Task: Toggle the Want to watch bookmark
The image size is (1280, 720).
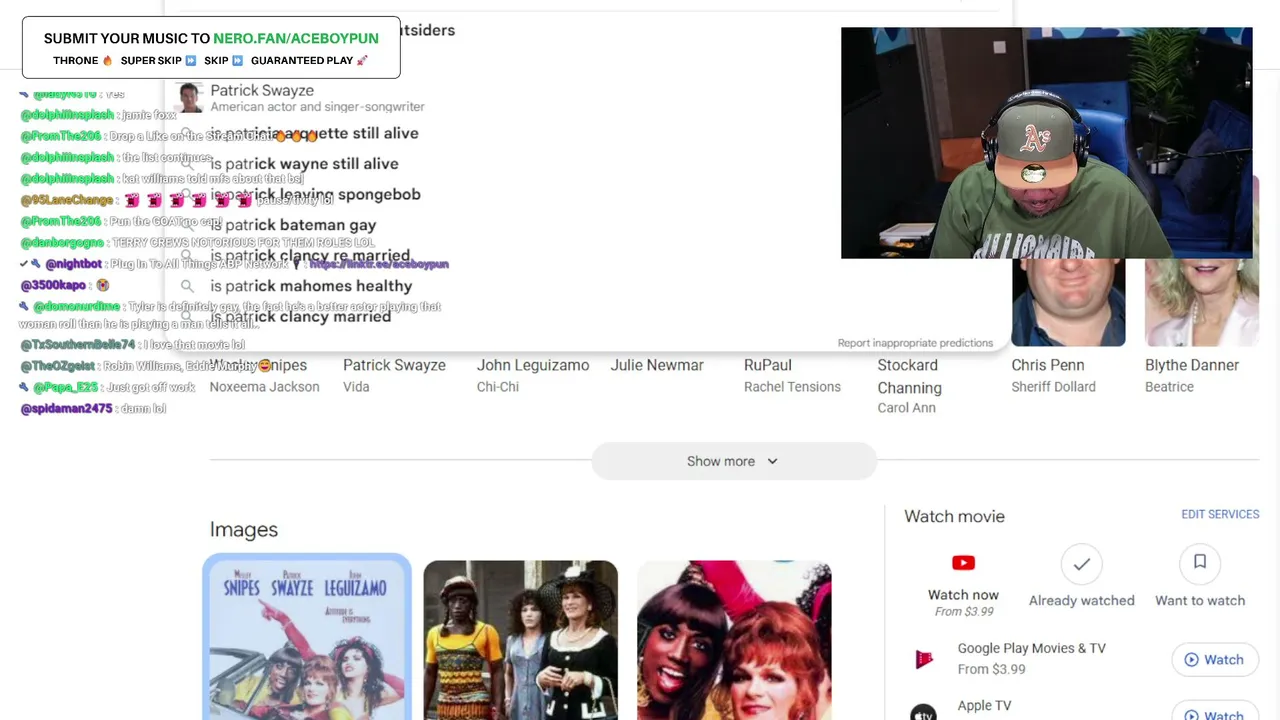Action: 1200,563
